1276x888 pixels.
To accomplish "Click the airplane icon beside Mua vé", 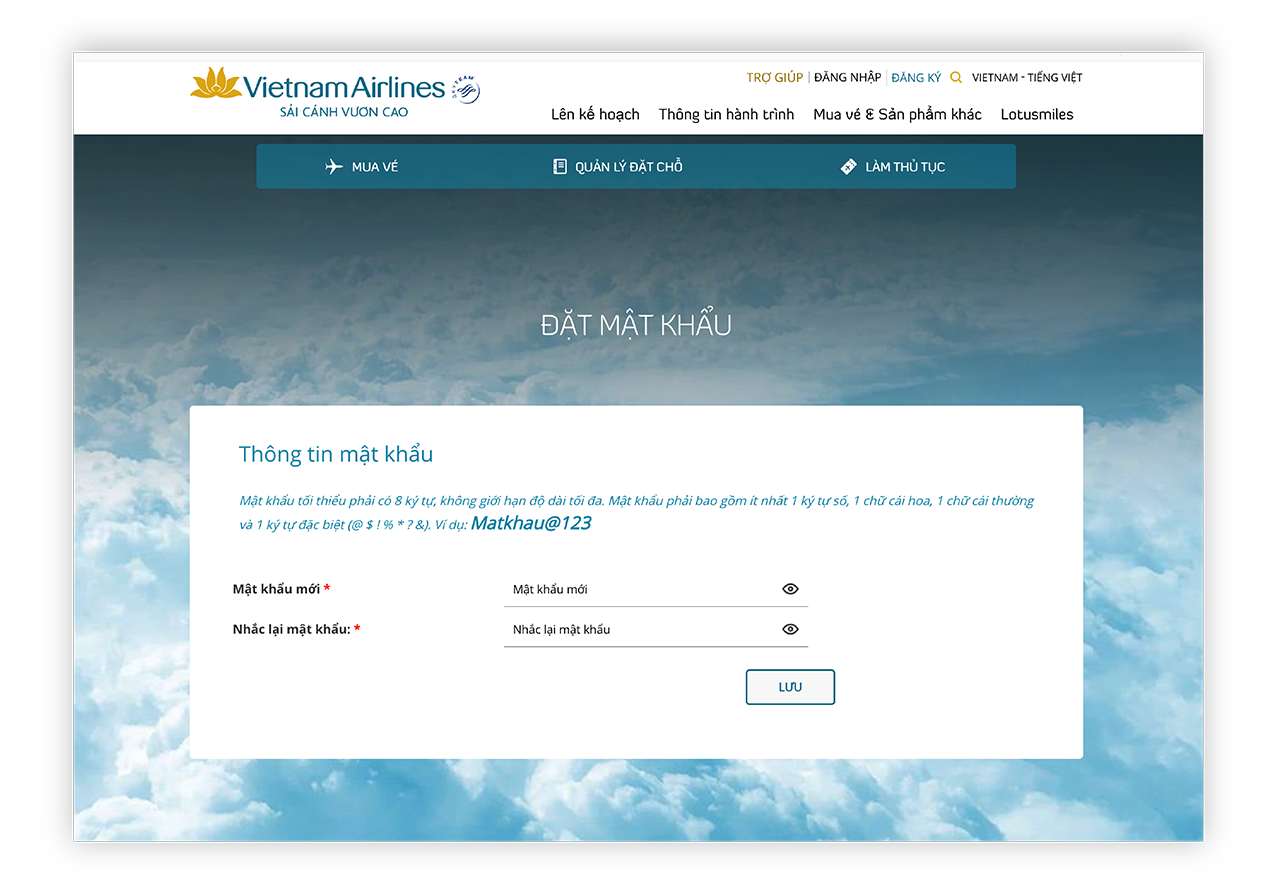I will 334,167.
